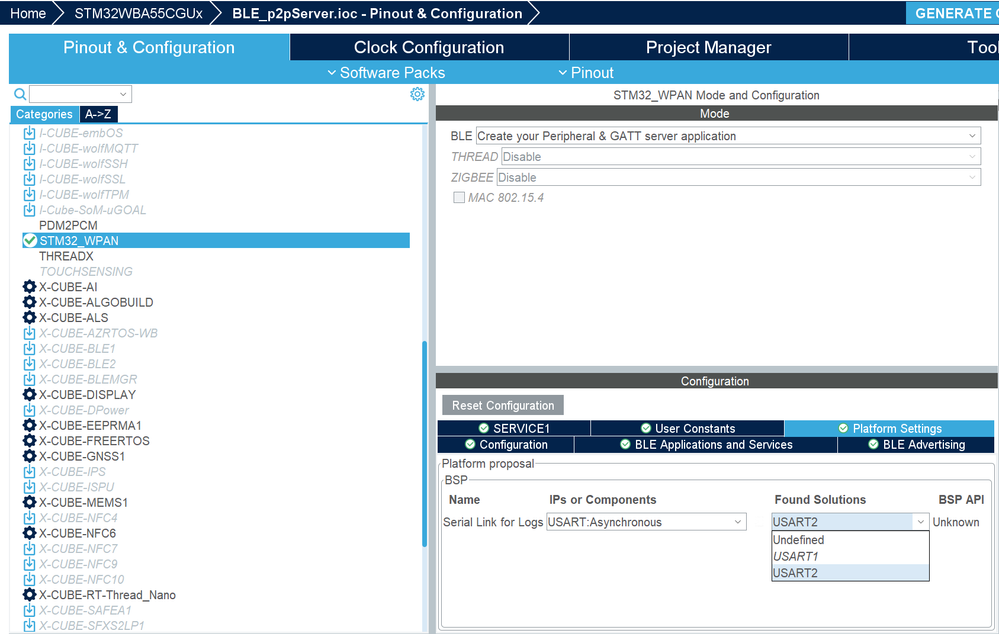Click the search magnifier icon

[x=20, y=94]
